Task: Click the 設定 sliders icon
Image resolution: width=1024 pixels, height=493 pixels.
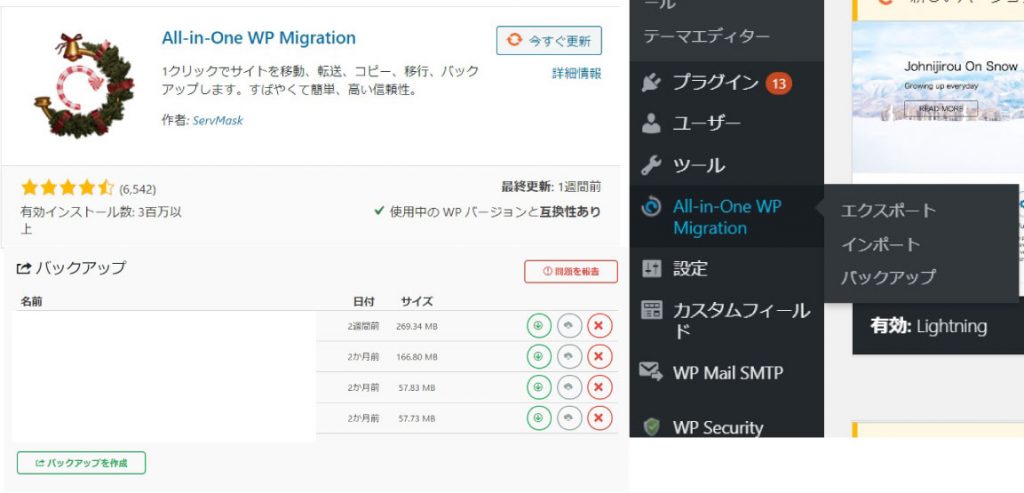Action: pyautogui.click(x=651, y=268)
